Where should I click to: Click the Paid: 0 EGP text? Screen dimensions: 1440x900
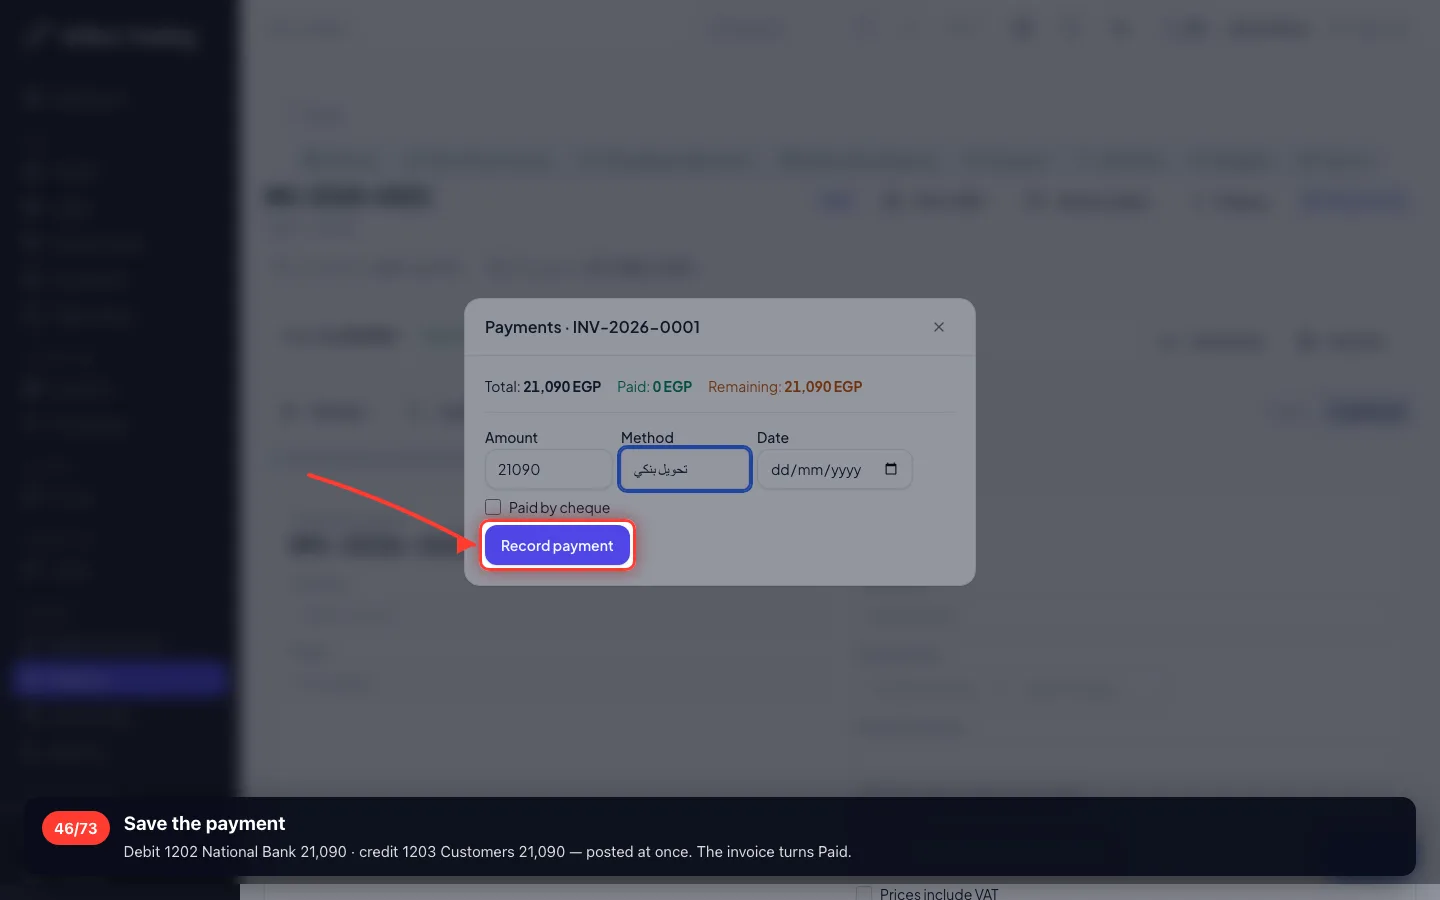654,387
